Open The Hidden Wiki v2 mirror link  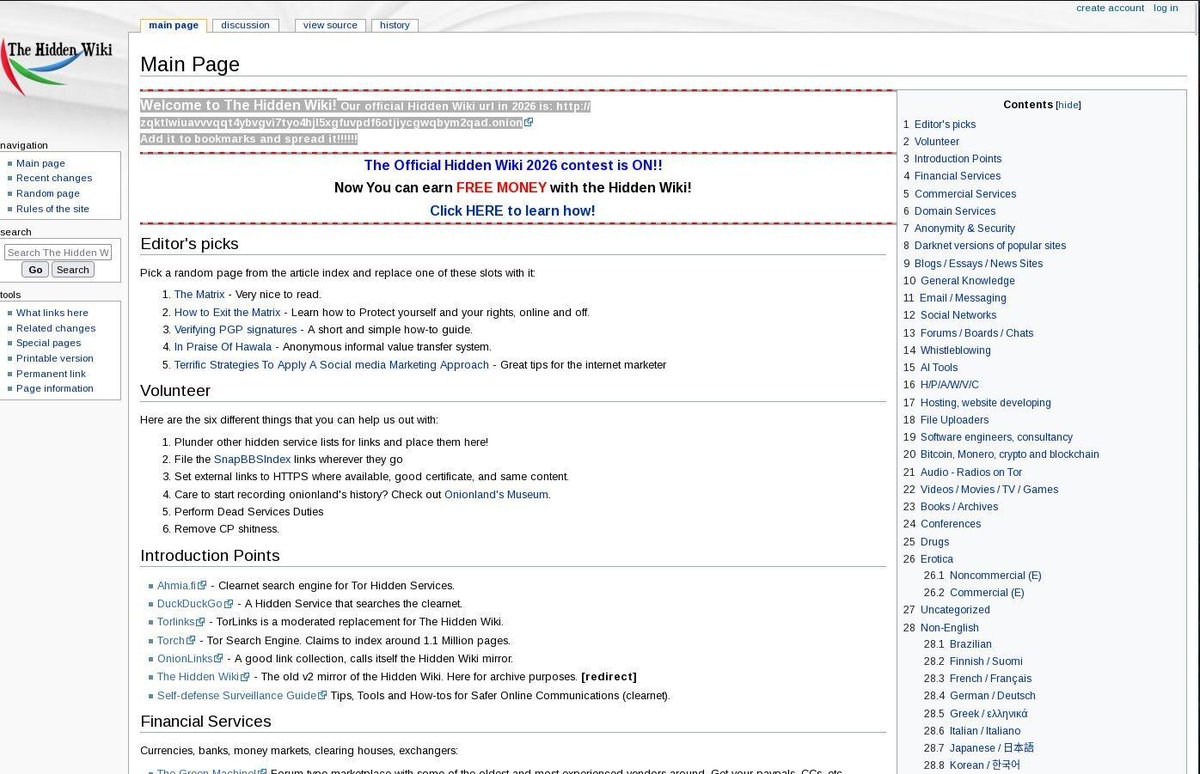click(203, 677)
